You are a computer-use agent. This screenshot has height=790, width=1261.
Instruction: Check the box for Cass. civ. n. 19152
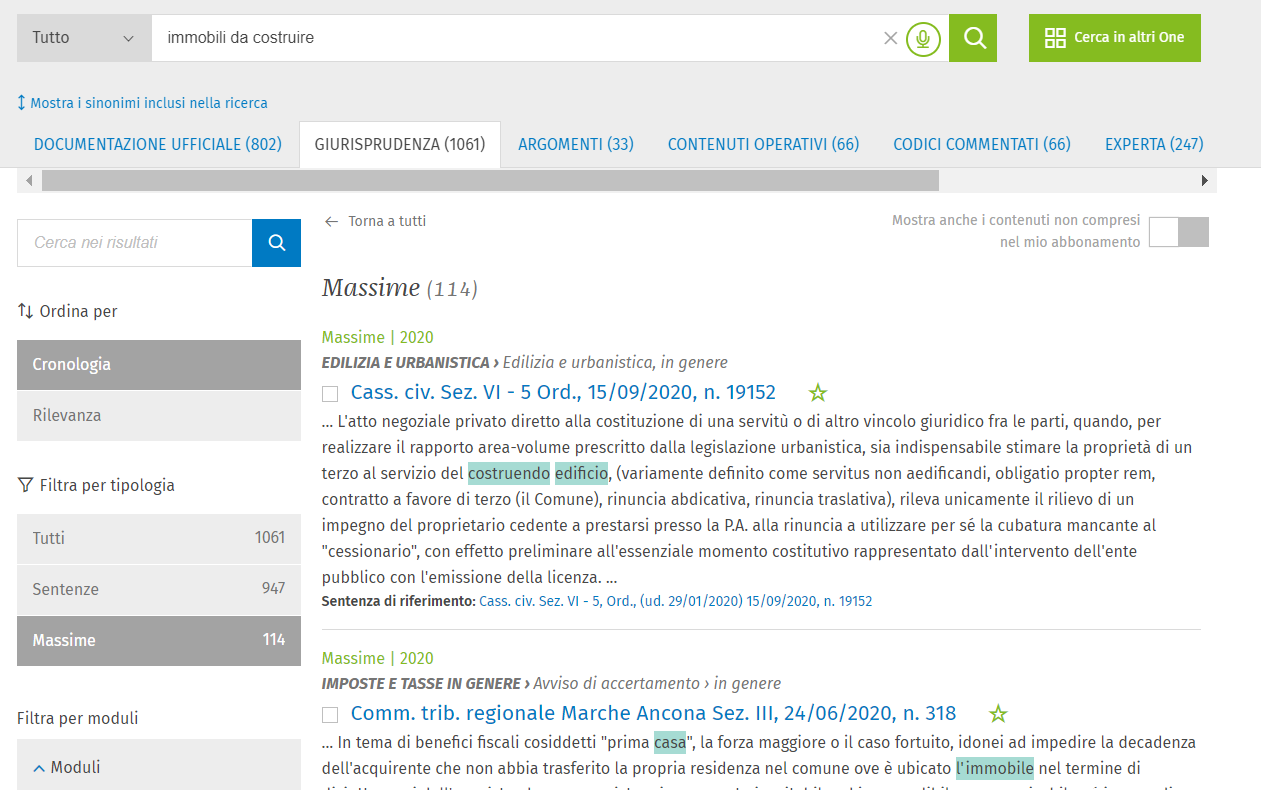pyautogui.click(x=330, y=394)
